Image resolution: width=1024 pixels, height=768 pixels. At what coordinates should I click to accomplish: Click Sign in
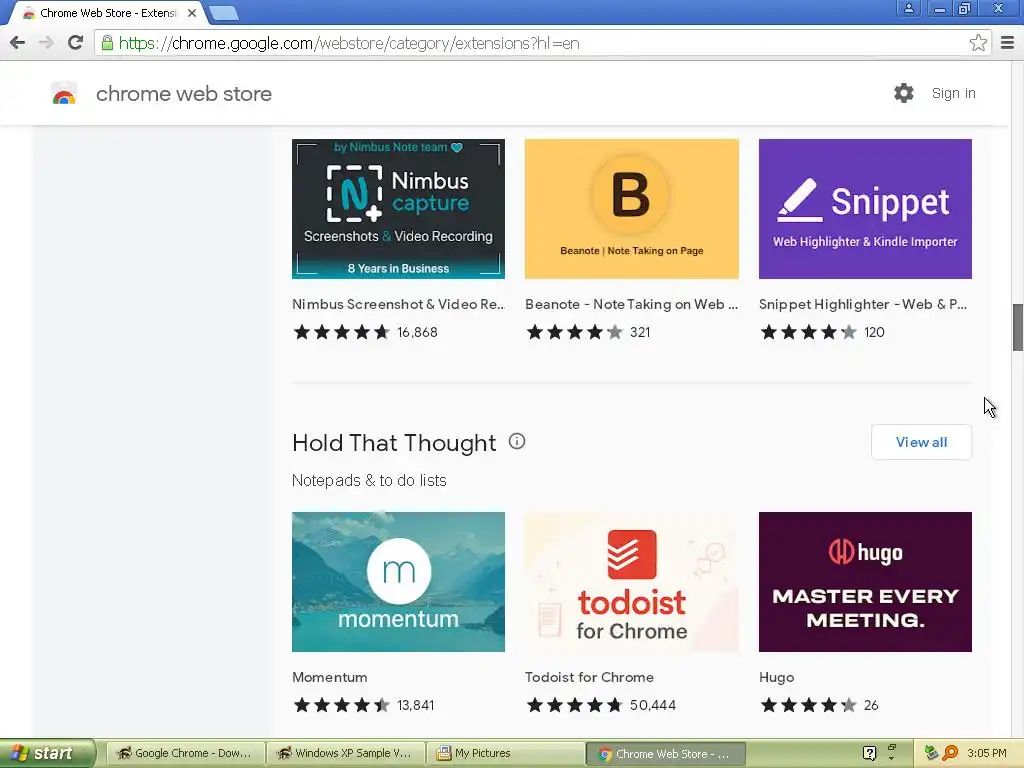[953, 93]
